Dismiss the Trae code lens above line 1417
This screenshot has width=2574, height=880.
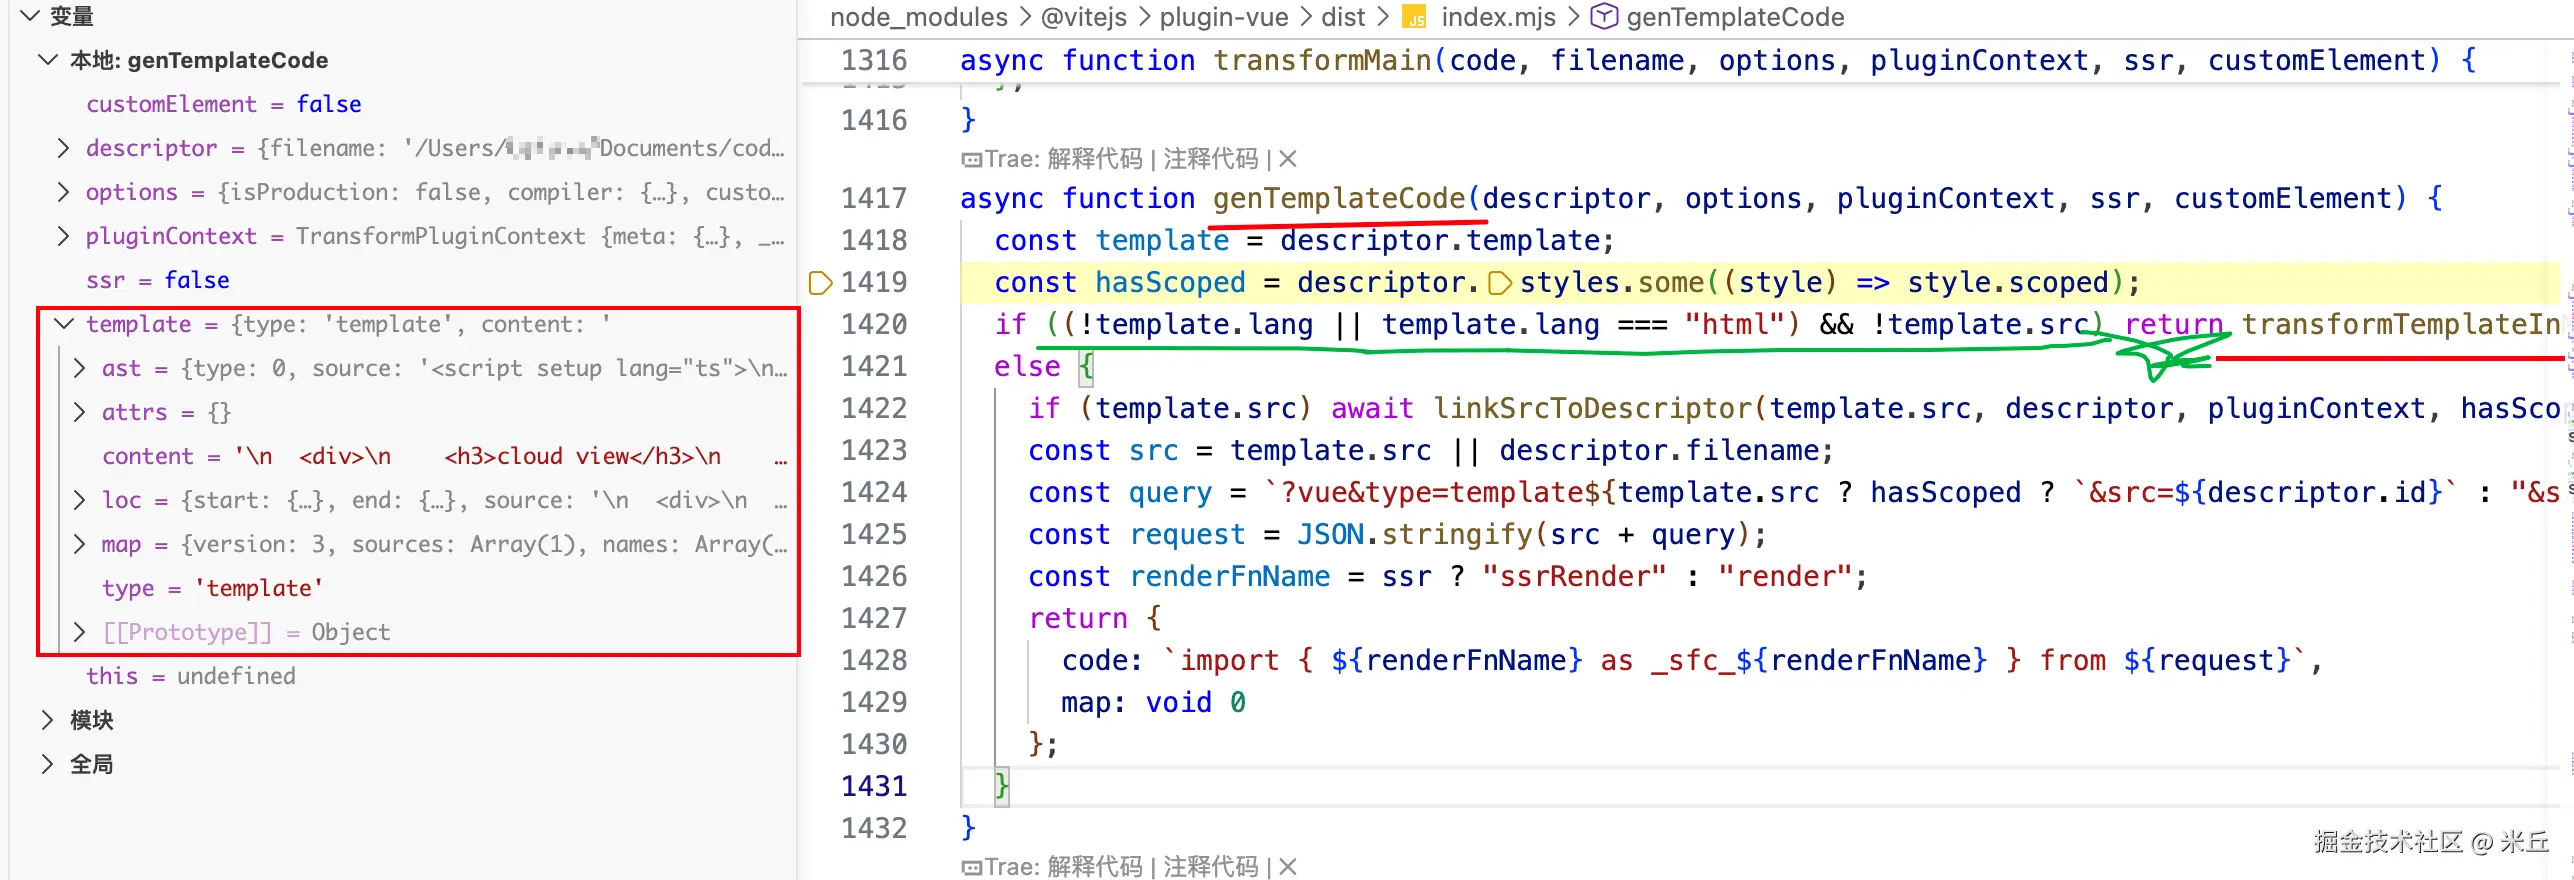[1289, 159]
